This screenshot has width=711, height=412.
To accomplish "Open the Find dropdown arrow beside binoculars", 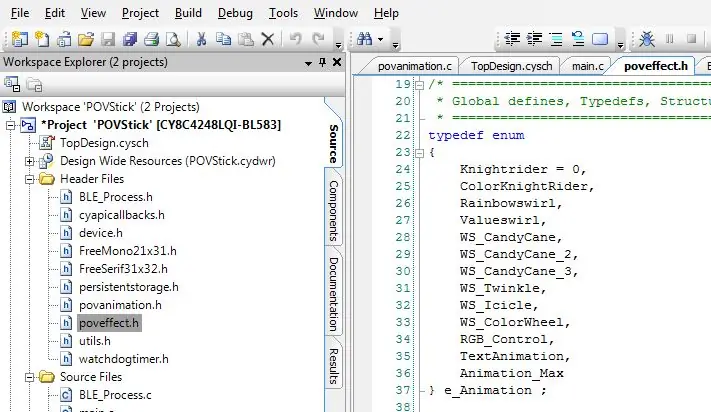I will pyautogui.click(x=380, y=39).
